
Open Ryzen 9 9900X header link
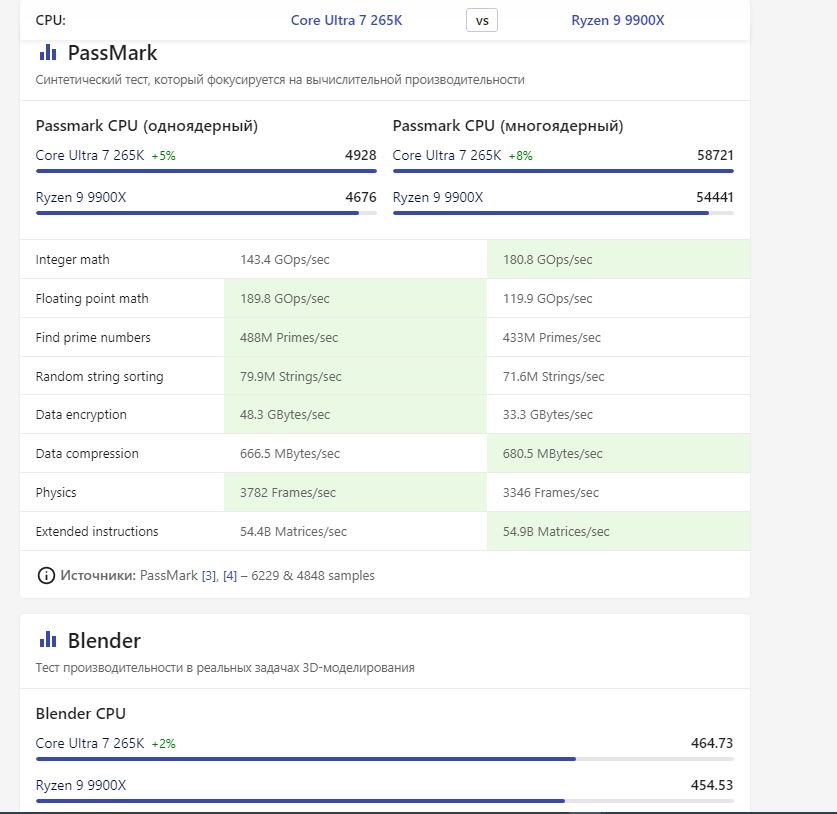pyautogui.click(x=617, y=20)
